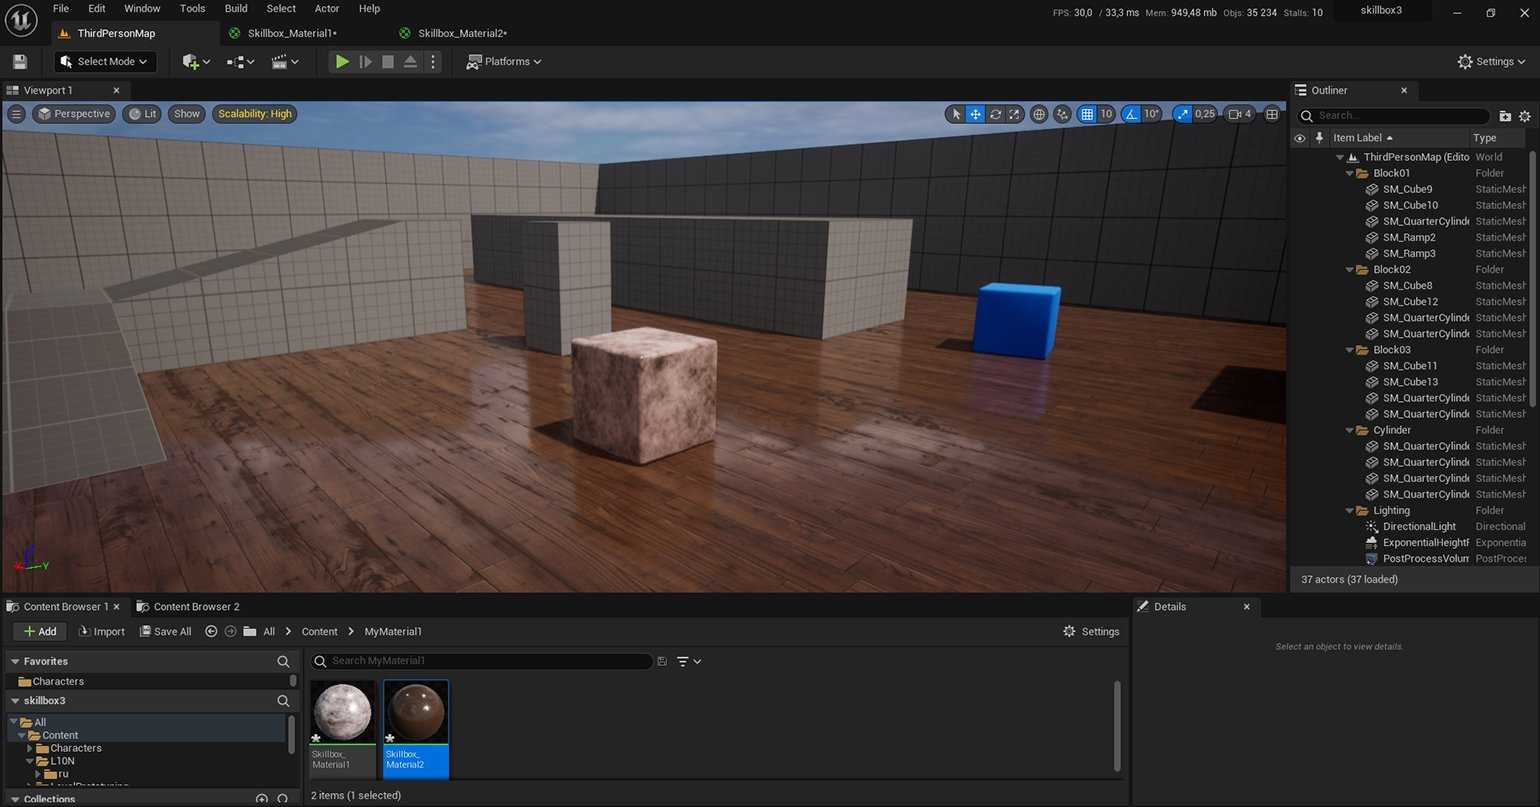This screenshot has width=1540, height=807.
Task: Toggle scale snapping in viewport toolbar
Action: [x=1183, y=114]
